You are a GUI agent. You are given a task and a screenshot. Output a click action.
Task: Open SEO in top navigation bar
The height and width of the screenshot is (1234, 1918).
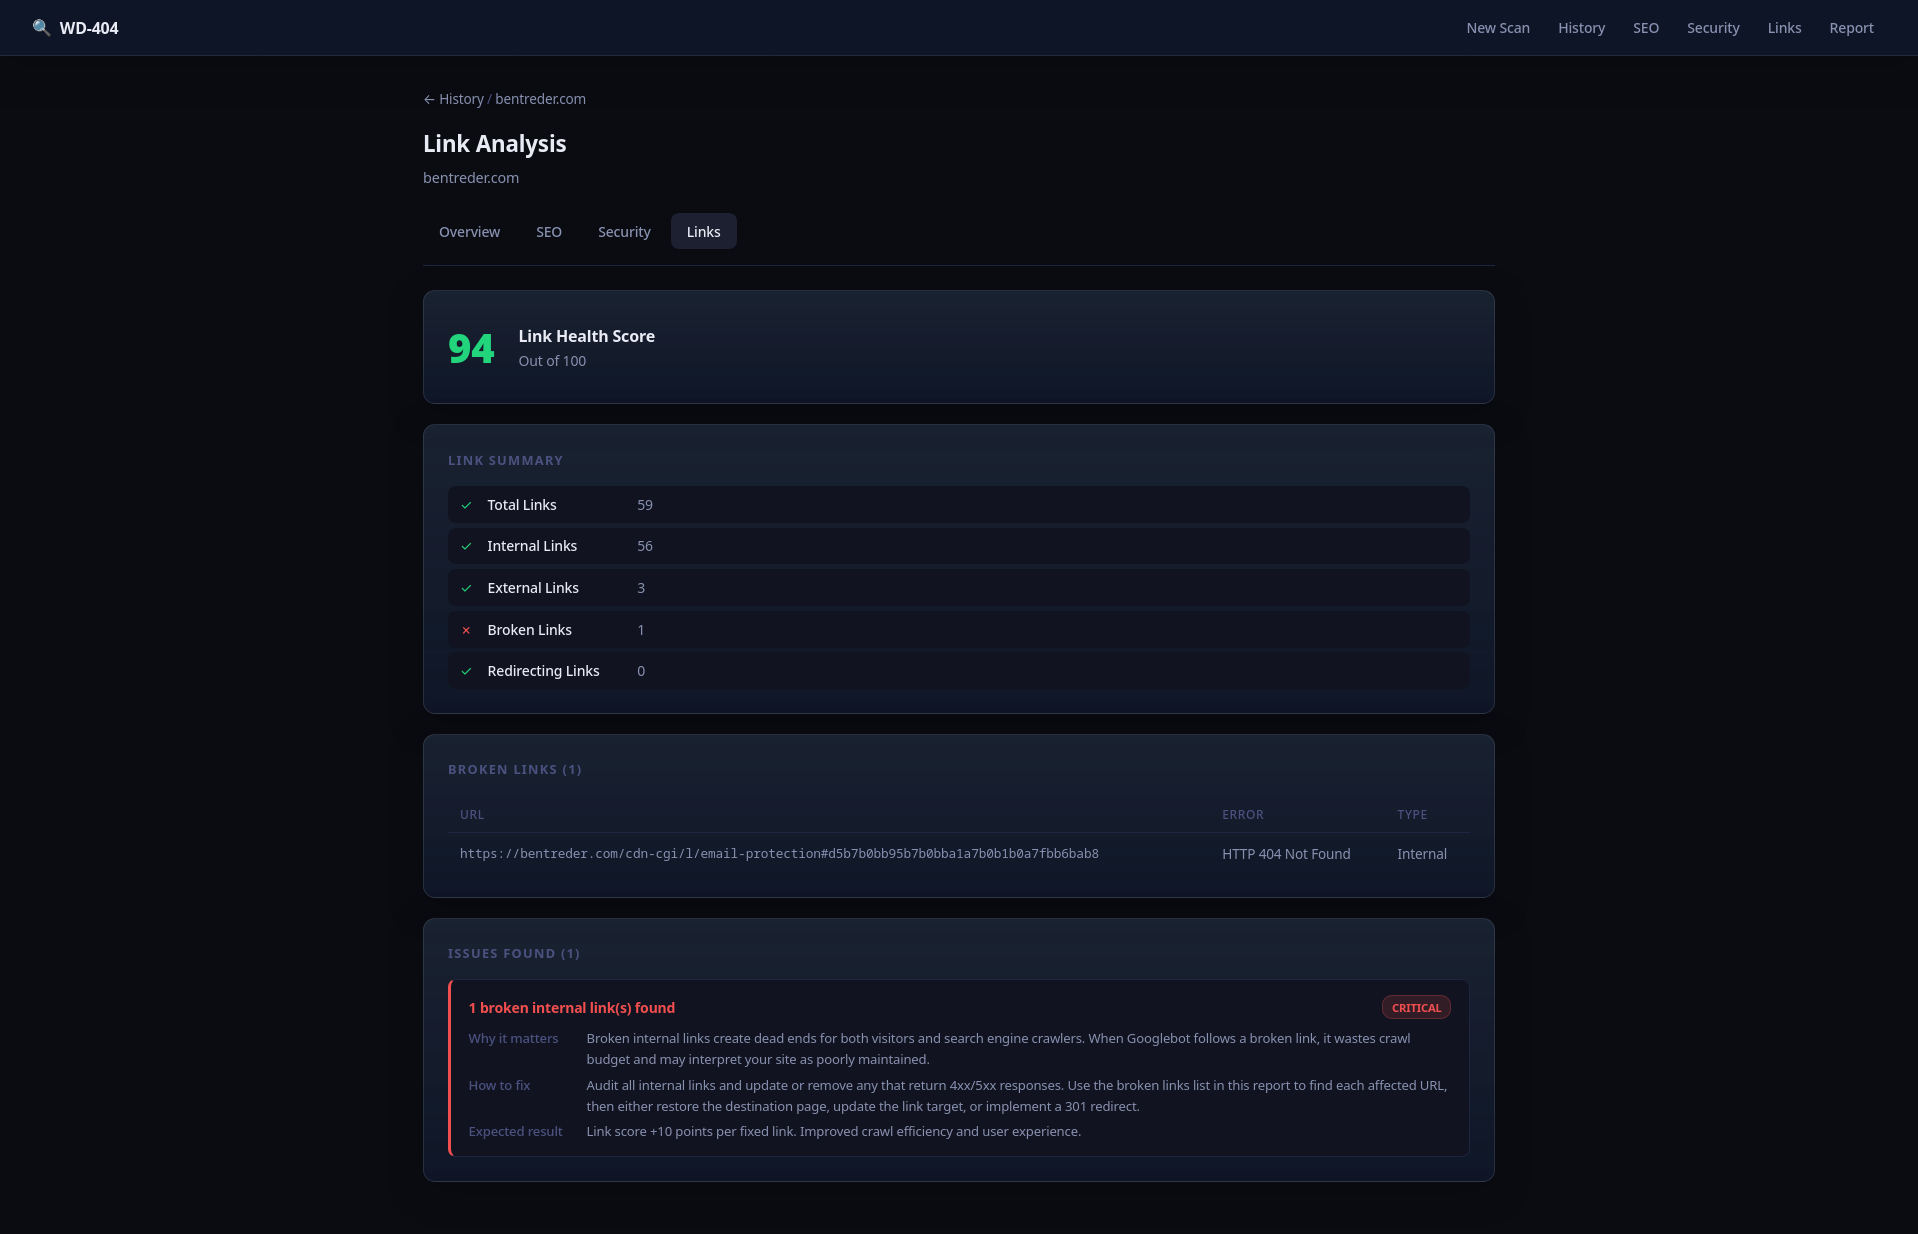[x=1645, y=28]
